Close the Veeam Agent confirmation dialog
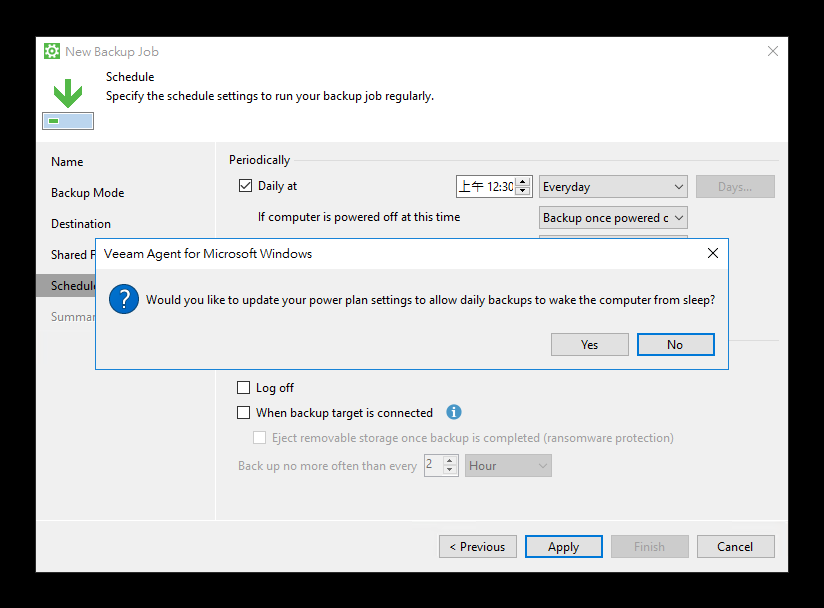Image resolution: width=824 pixels, height=608 pixels. pyautogui.click(x=713, y=253)
